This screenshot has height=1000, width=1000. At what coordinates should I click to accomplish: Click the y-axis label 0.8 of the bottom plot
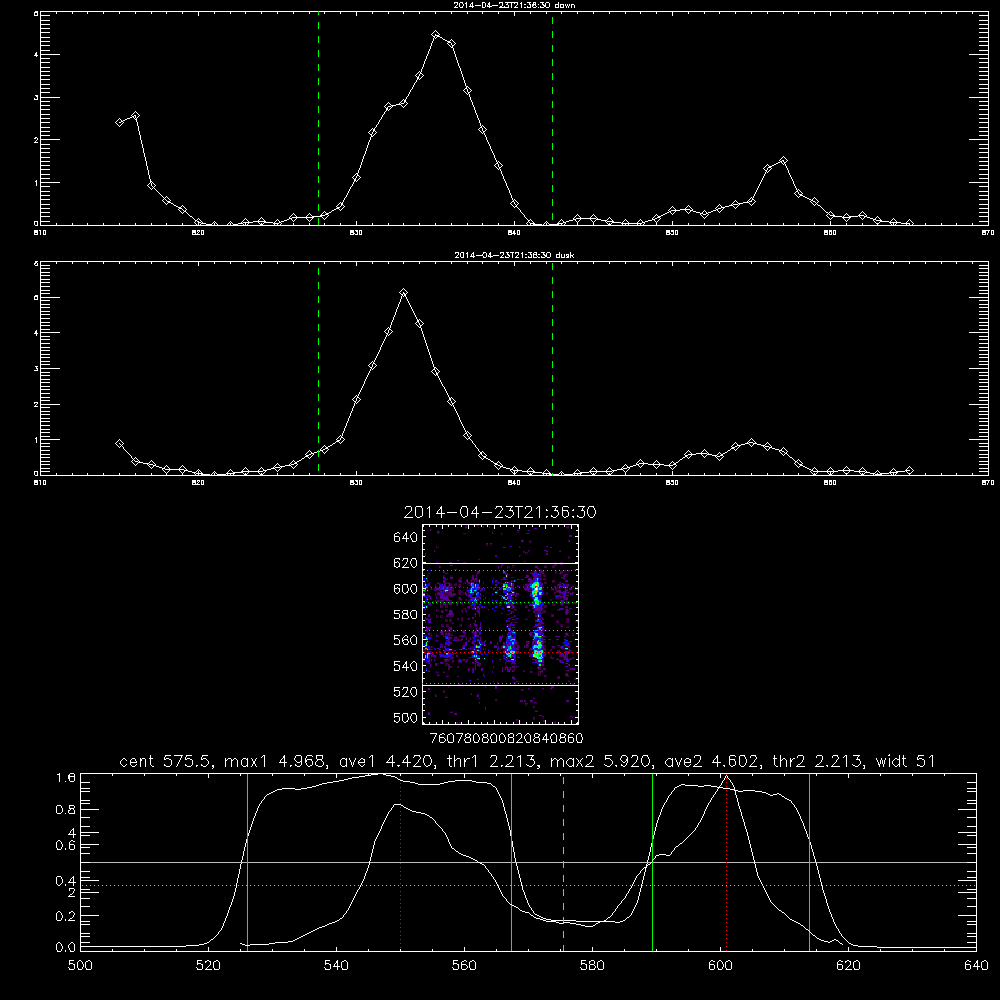point(66,809)
